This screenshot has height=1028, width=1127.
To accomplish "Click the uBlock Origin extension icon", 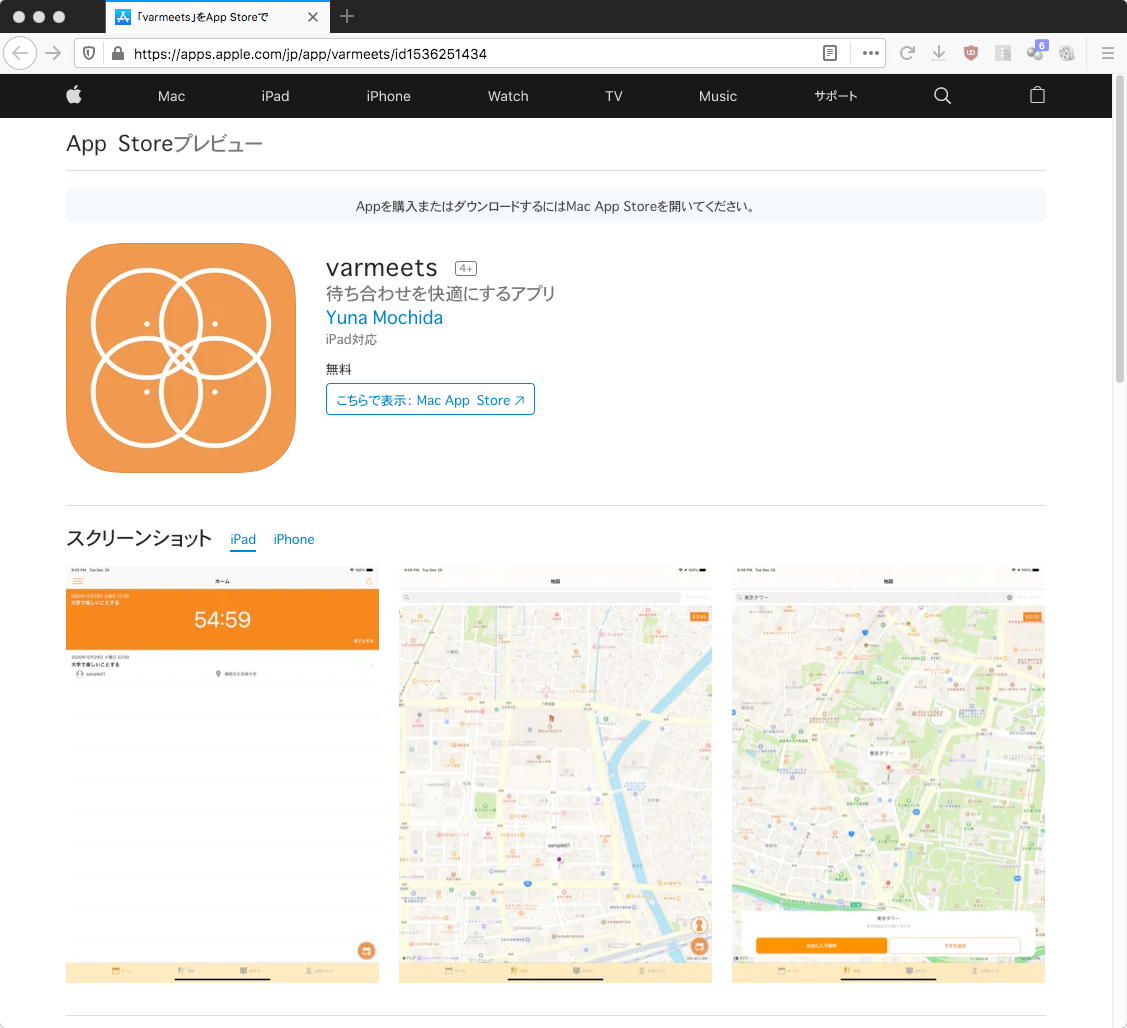I will click(970, 53).
